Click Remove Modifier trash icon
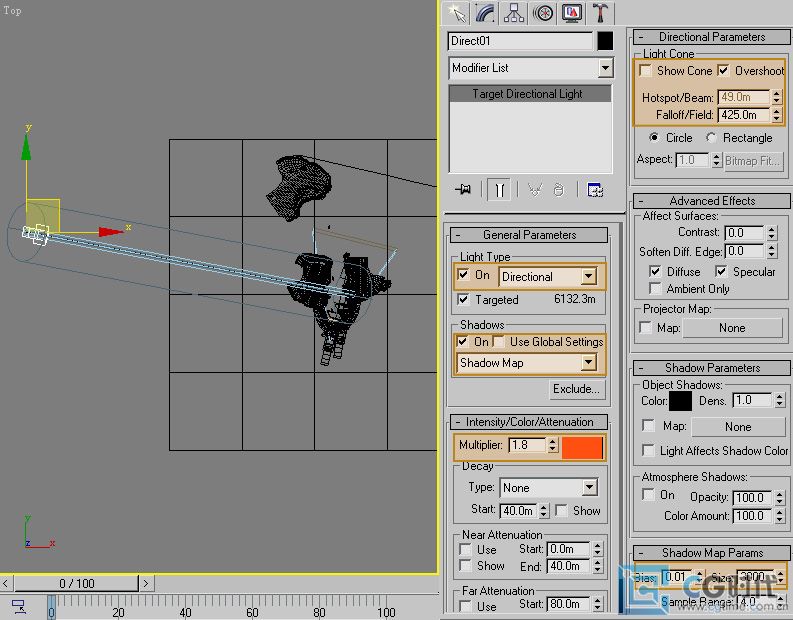This screenshot has width=793, height=620. click(x=558, y=190)
